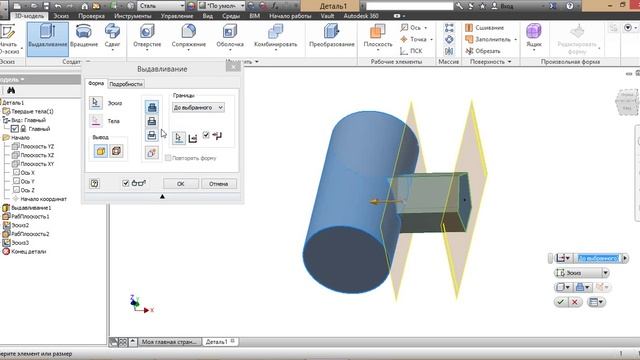Open the Инструменты ribbon tab

(133, 16)
